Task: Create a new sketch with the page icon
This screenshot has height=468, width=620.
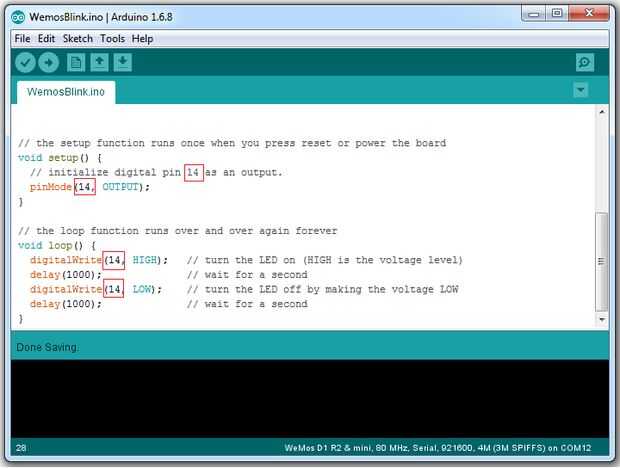Action: (x=76, y=62)
